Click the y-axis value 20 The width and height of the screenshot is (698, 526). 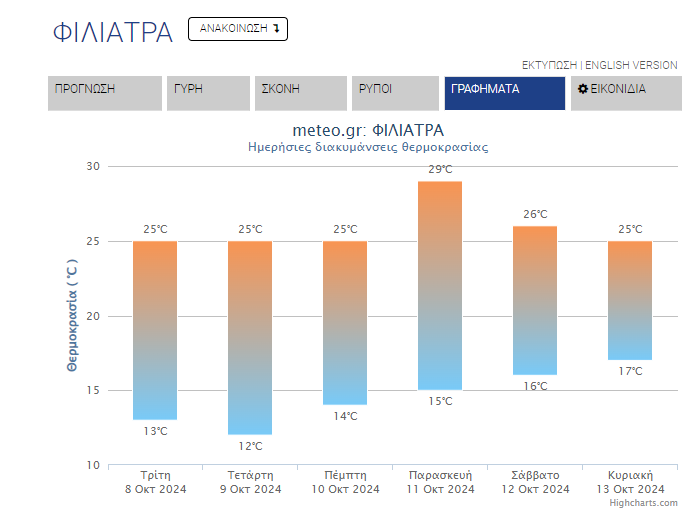[93, 316]
